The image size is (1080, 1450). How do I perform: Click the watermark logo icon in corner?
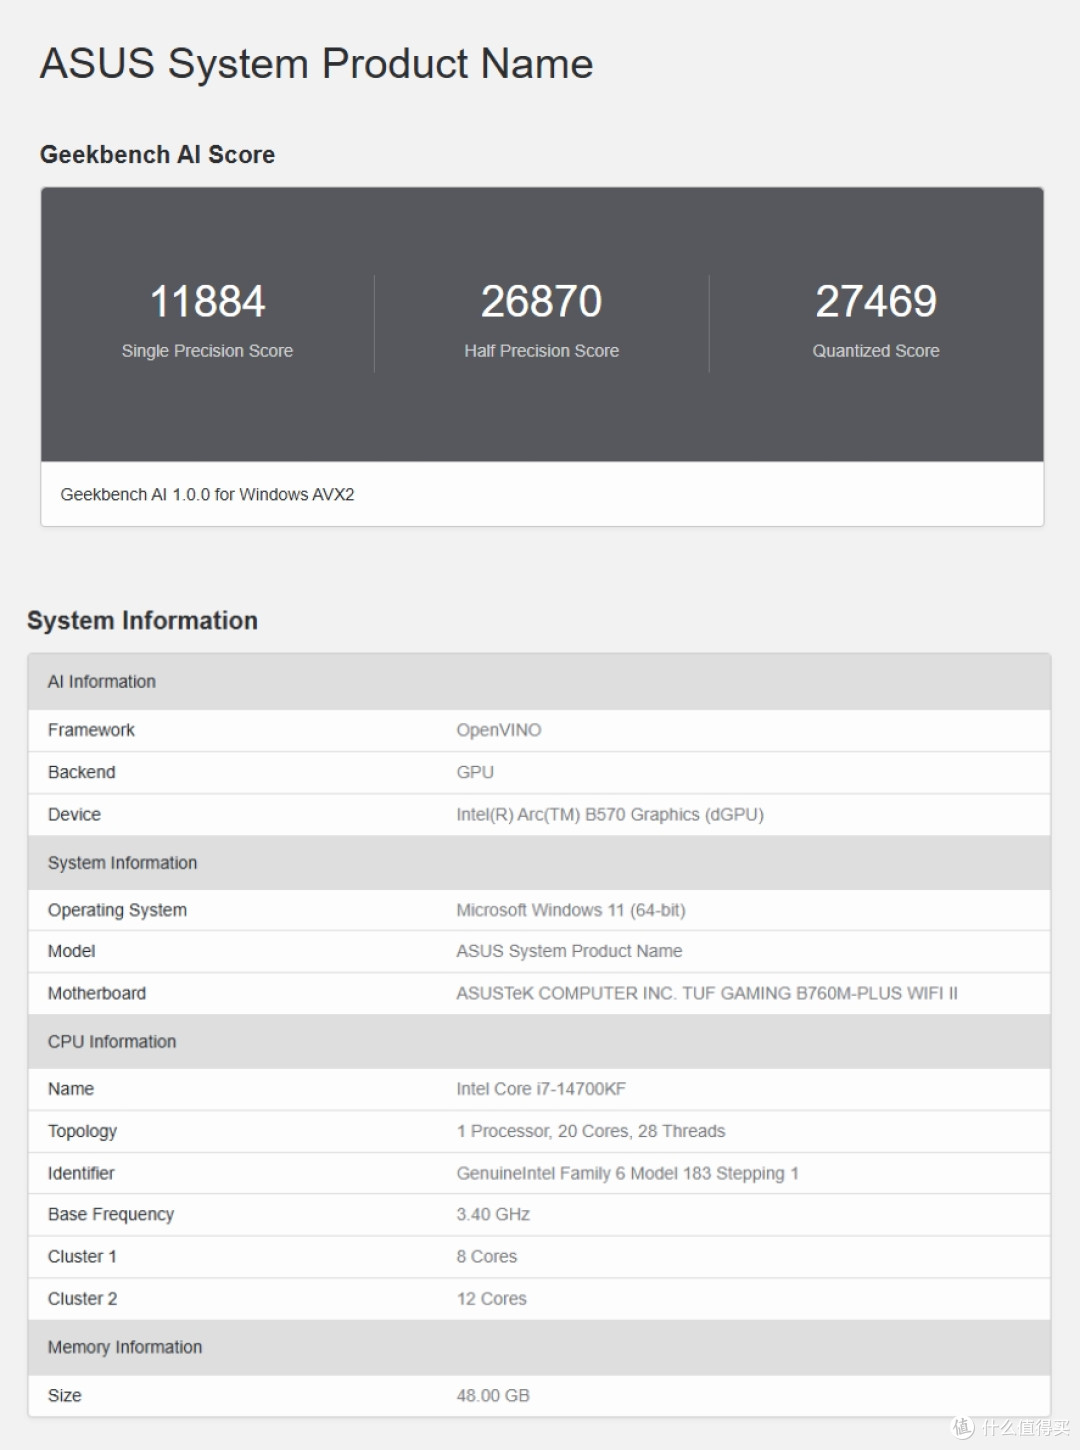coord(963,1427)
